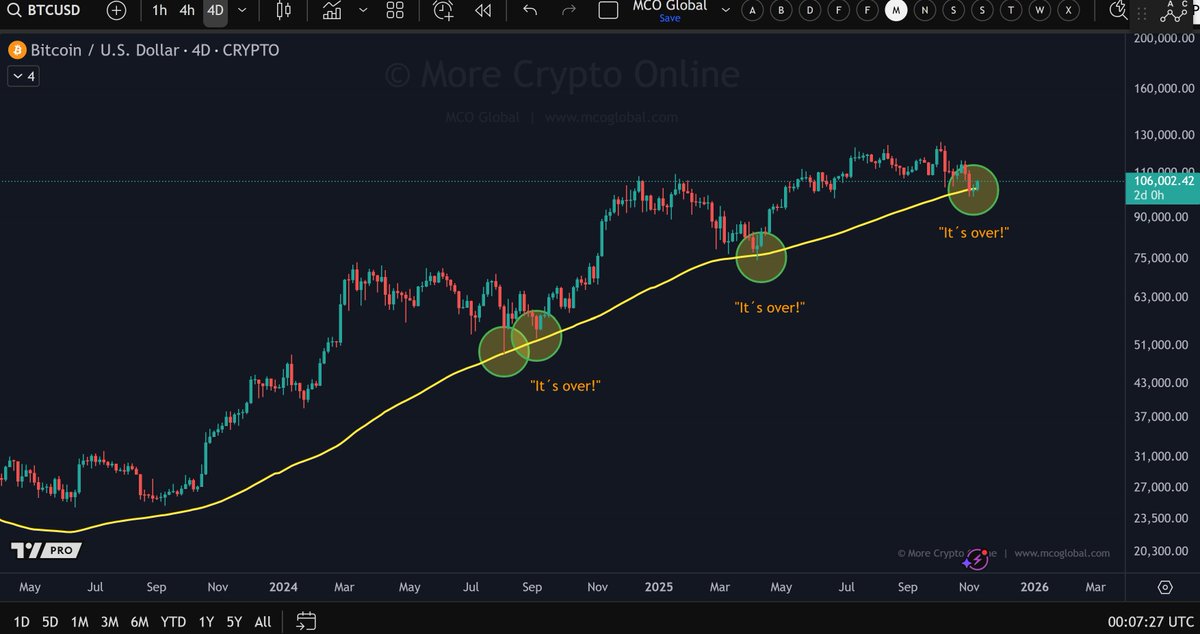Set date range to 1Y
The width and height of the screenshot is (1200, 634).
pyautogui.click(x=206, y=621)
